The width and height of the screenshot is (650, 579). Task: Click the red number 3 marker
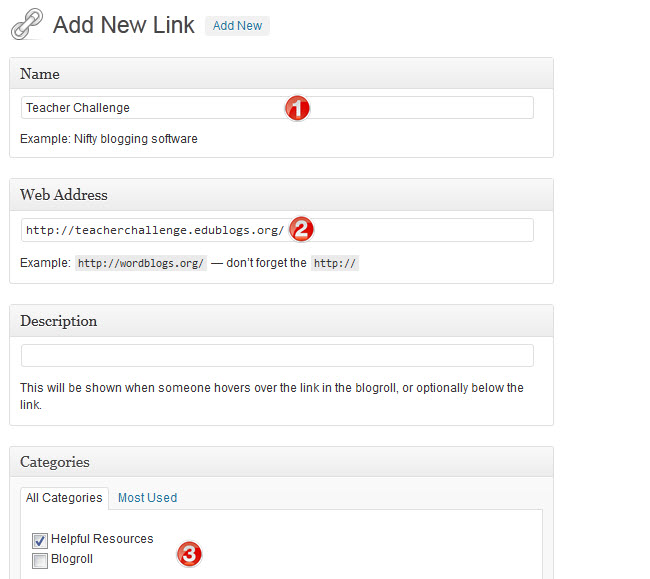coord(189,552)
